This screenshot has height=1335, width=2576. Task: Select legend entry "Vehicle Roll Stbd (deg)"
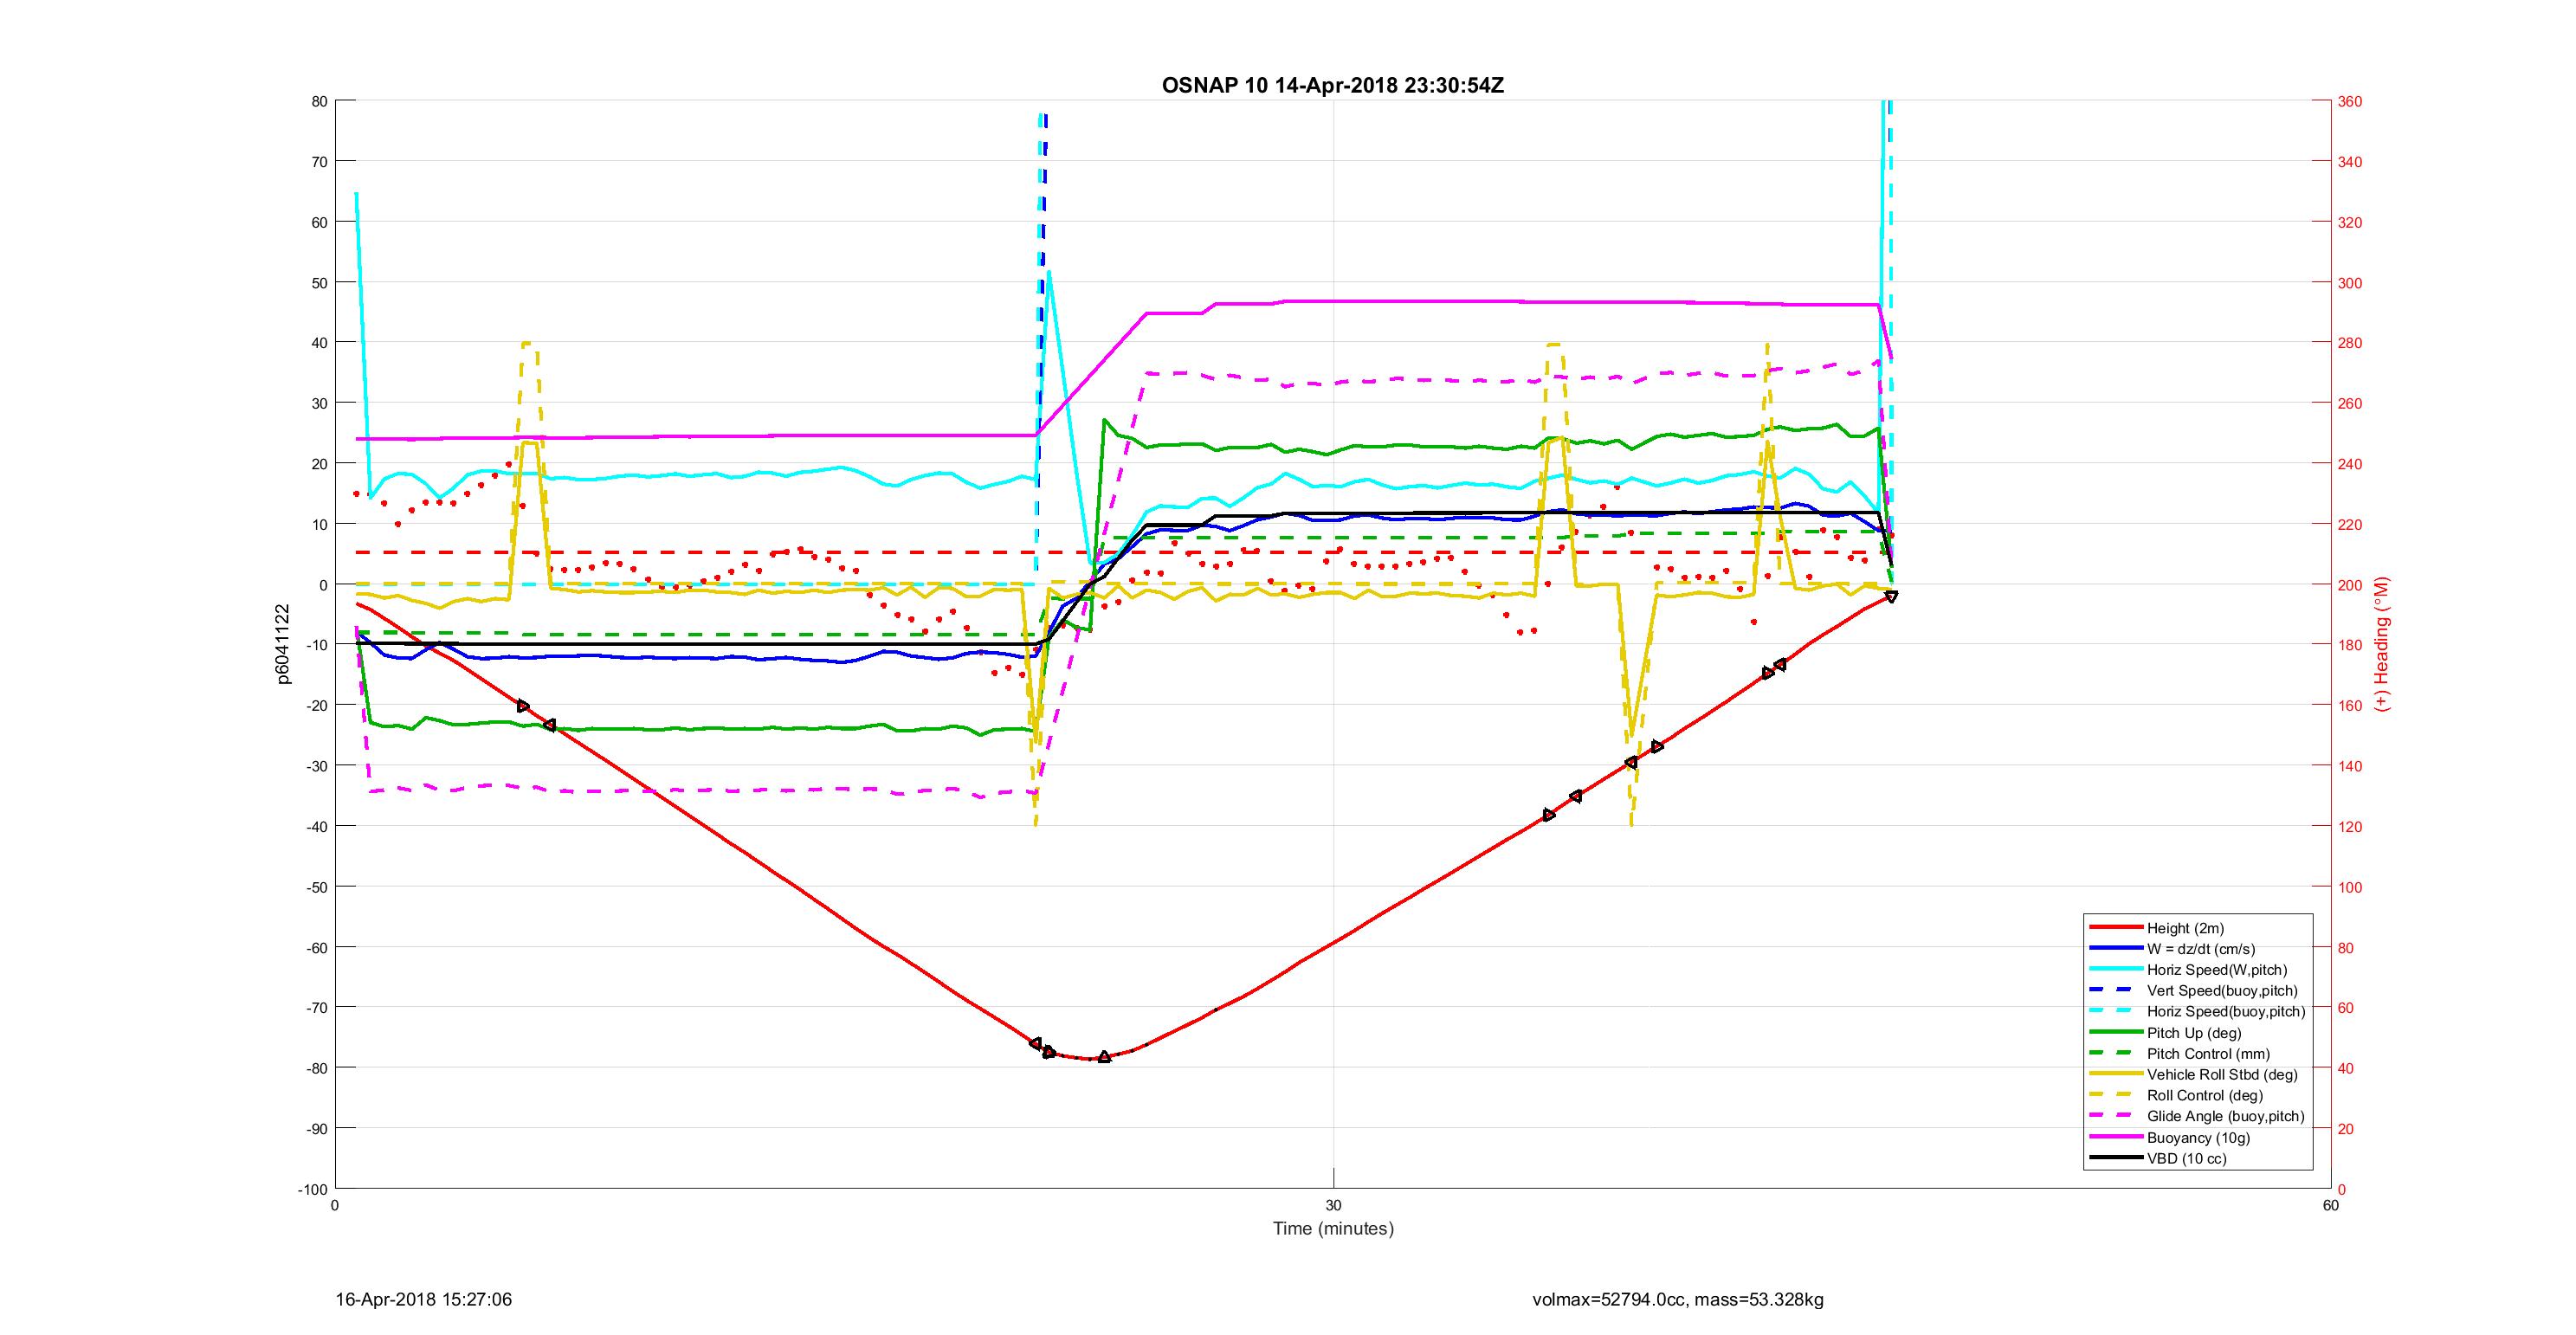point(2222,1075)
